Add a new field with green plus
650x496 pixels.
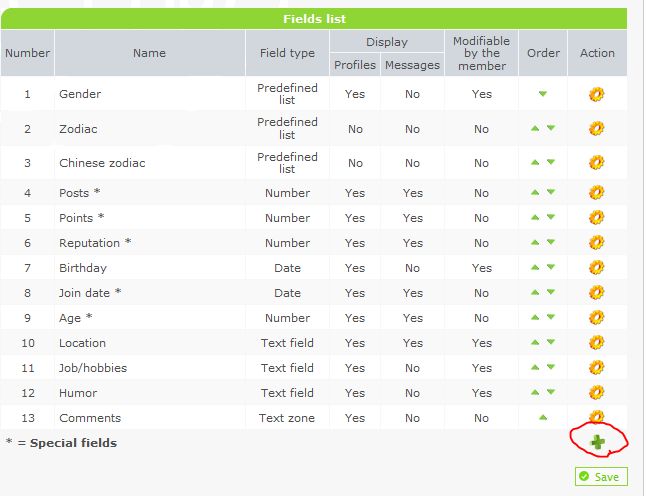point(598,442)
